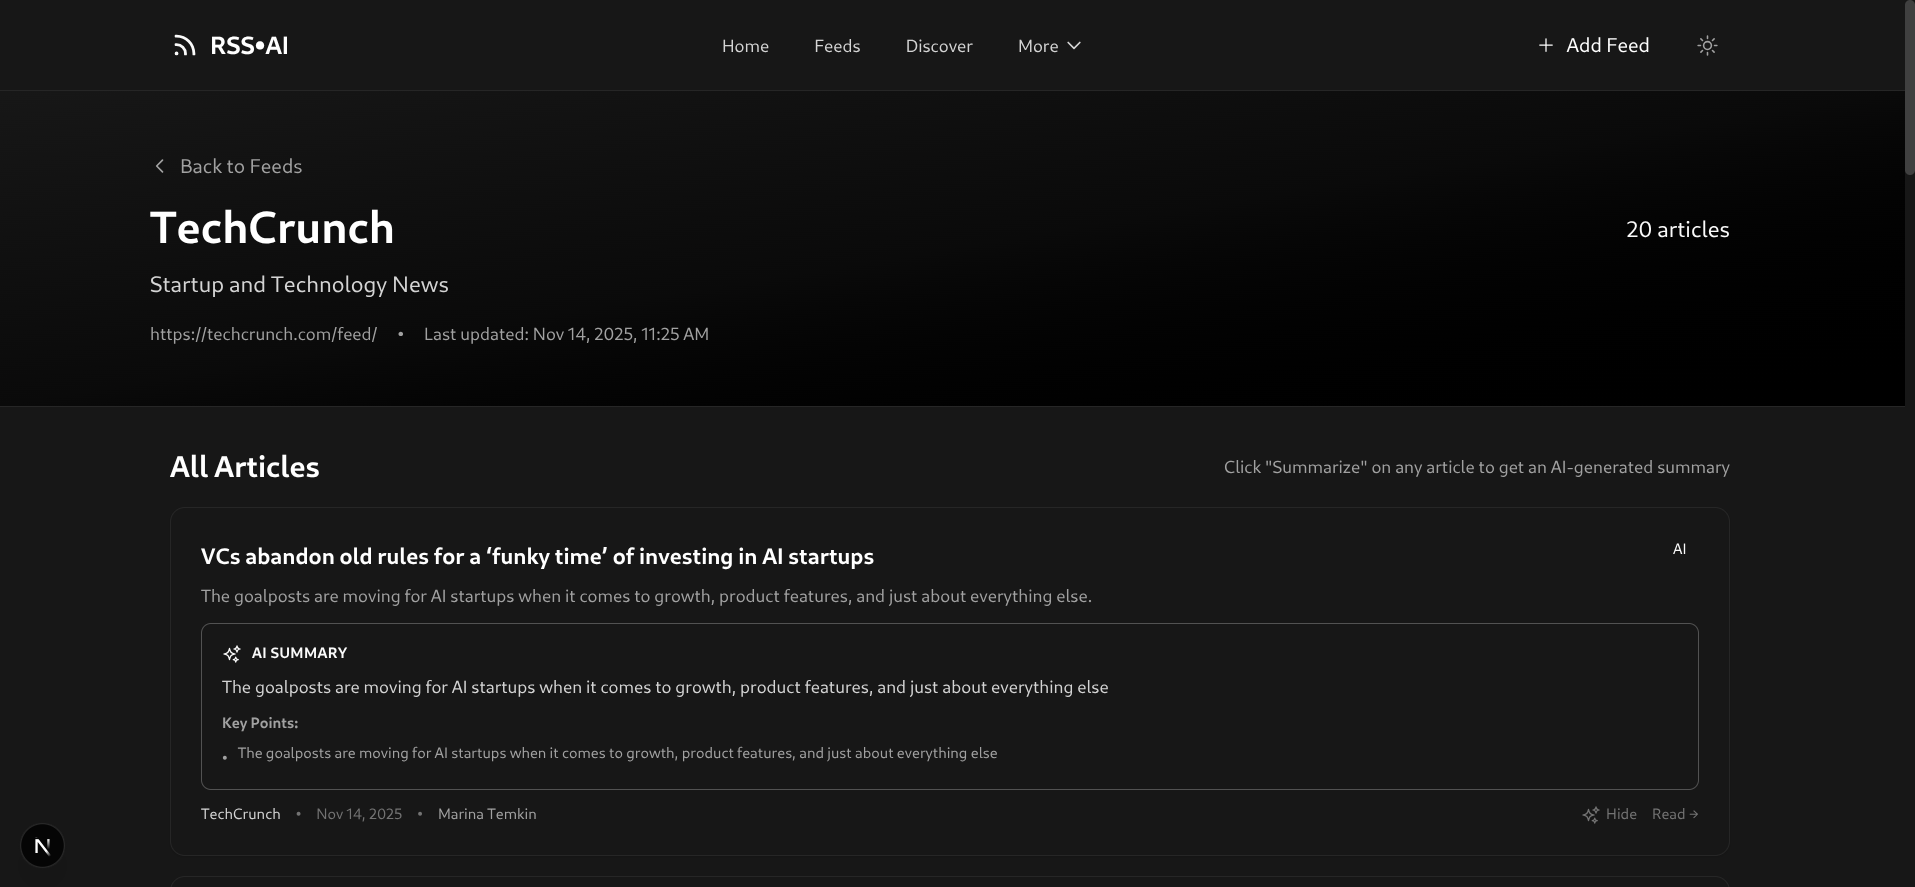Open the 'VCs abandon old rules' article title
The height and width of the screenshot is (887, 1915).
[537, 556]
